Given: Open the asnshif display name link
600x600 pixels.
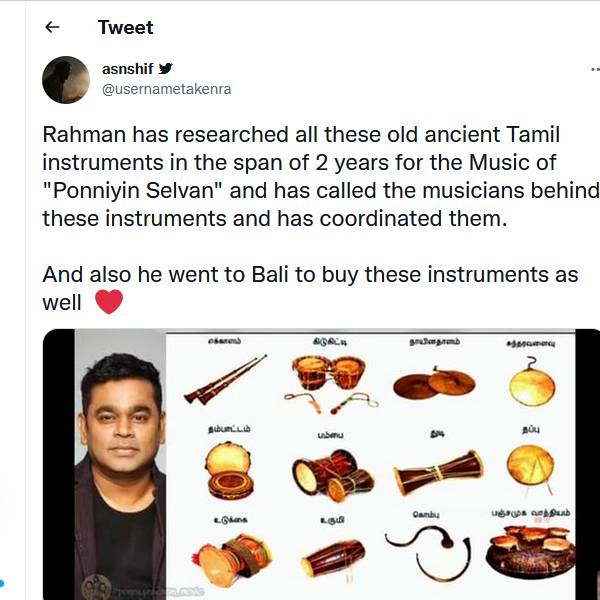Looking at the screenshot, I should pyautogui.click(x=128, y=69).
